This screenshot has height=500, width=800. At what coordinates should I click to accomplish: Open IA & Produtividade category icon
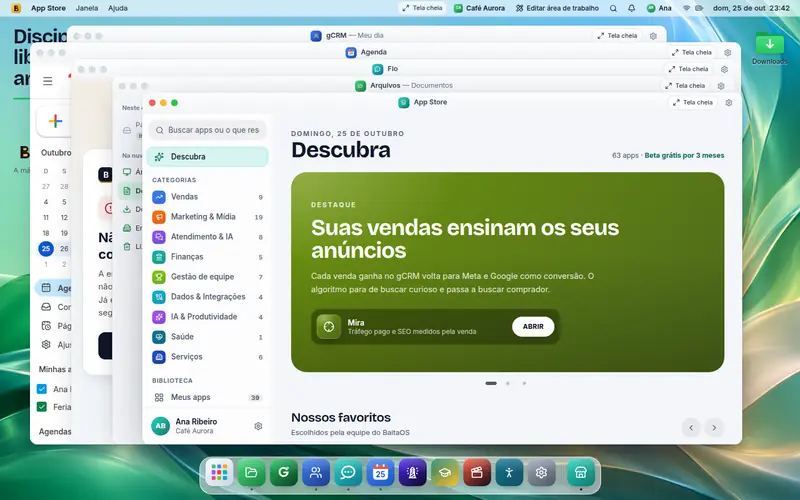point(159,317)
